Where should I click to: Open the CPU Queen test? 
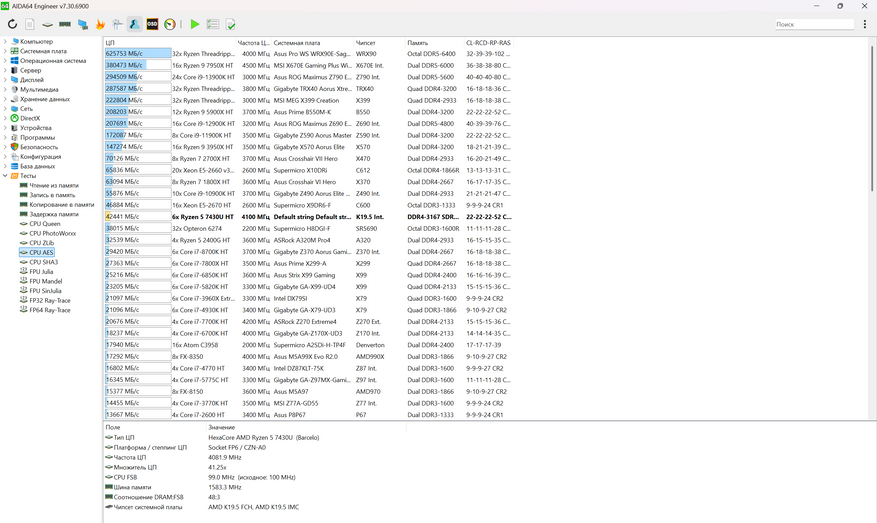coord(45,224)
